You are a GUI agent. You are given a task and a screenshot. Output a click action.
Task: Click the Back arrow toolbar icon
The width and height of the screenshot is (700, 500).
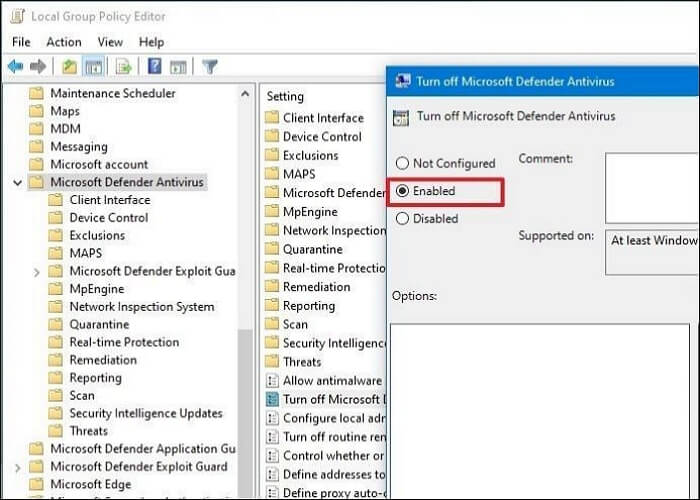[16, 67]
